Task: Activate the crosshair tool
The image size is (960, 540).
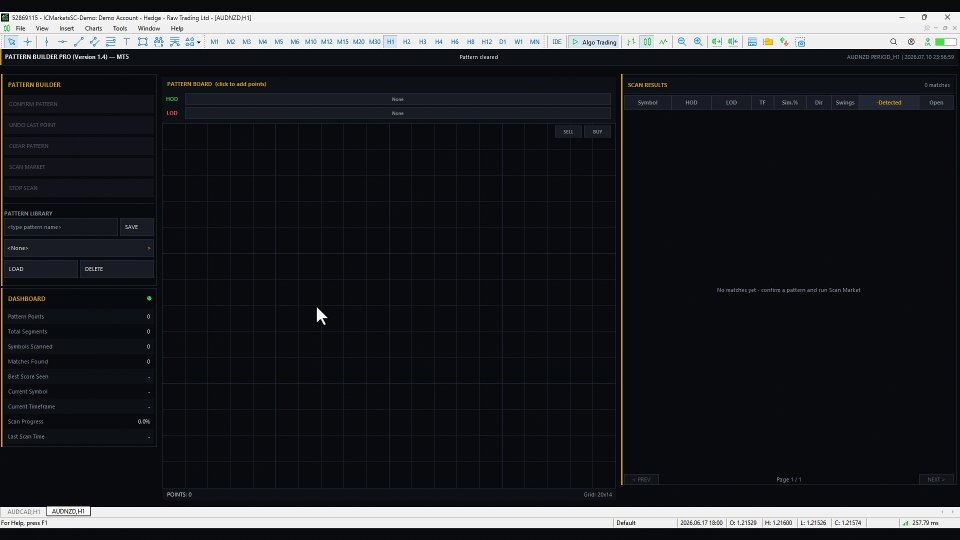Action: click(x=28, y=42)
